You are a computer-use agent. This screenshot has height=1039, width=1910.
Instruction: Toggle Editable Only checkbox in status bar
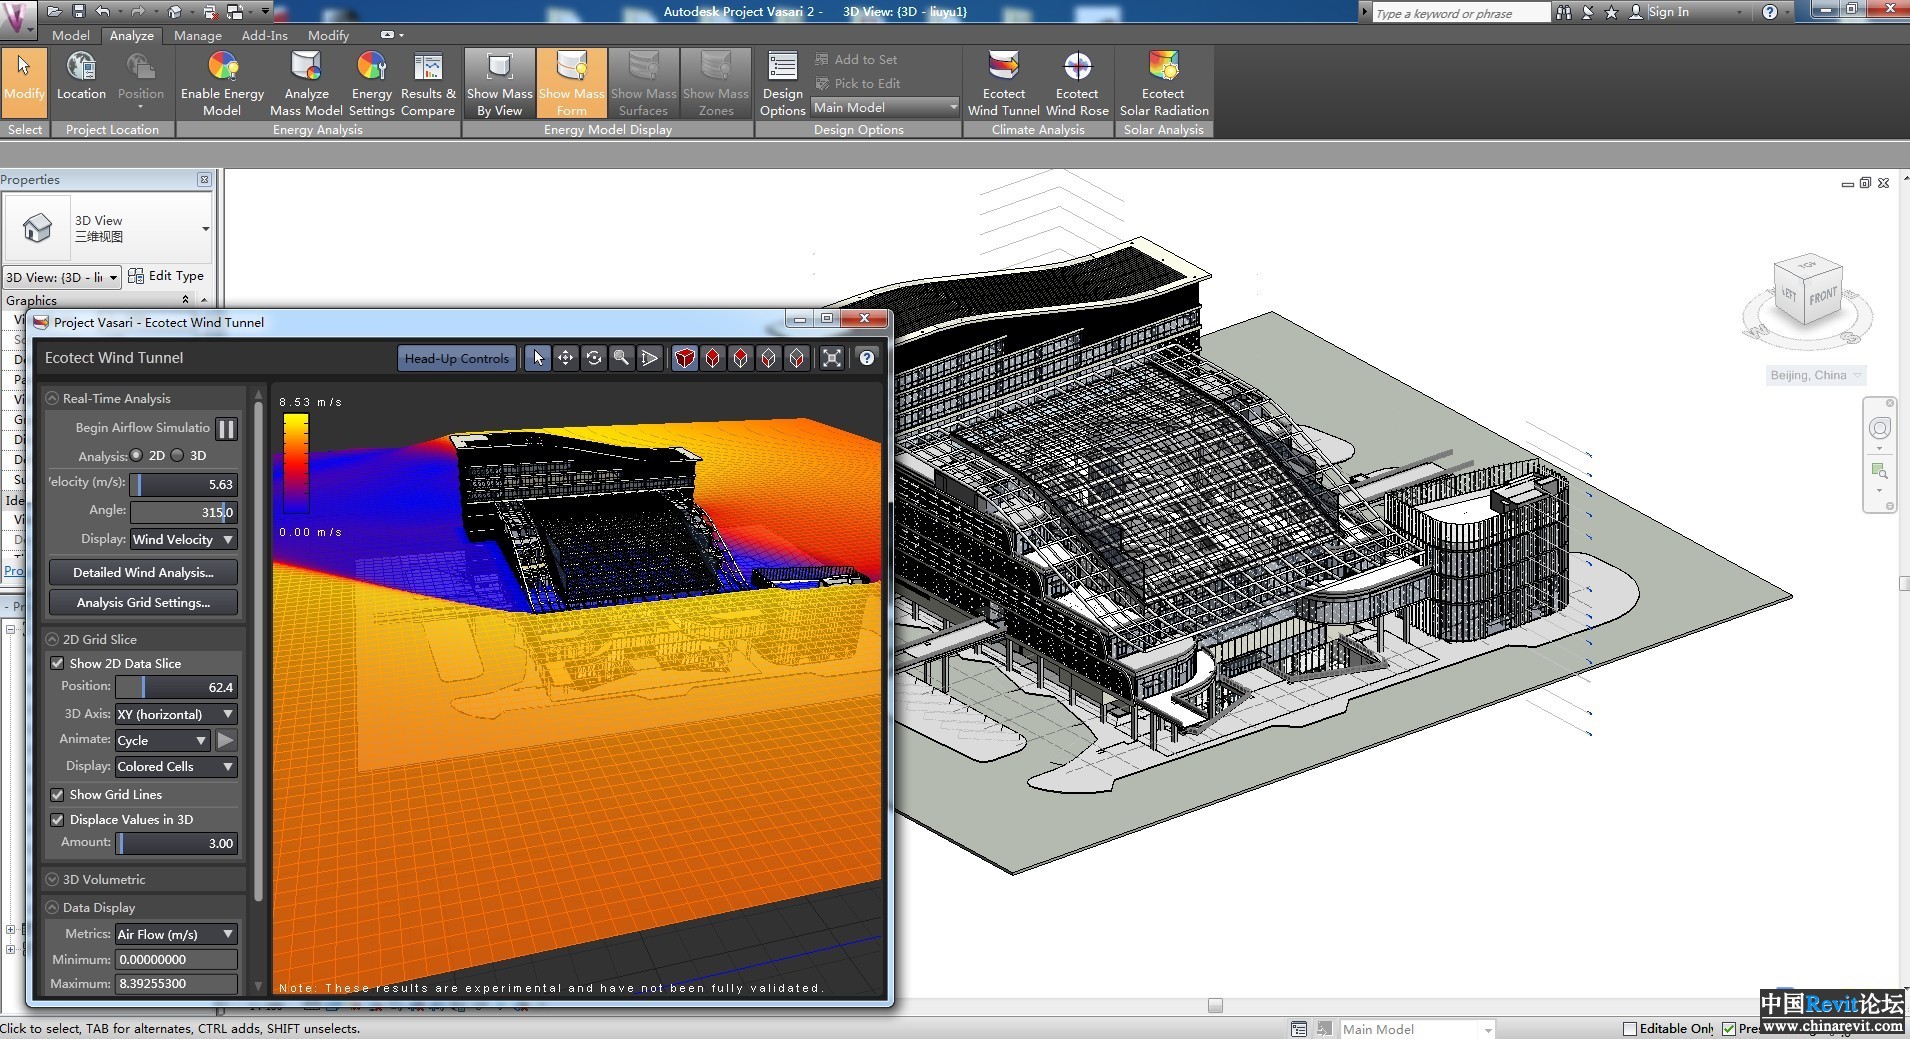(1629, 1028)
